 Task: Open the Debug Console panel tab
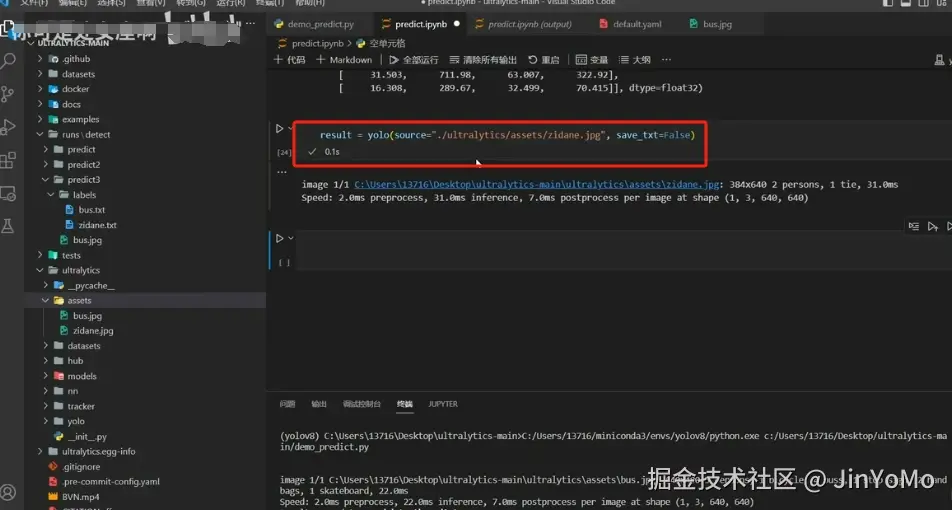click(x=362, y=404)
